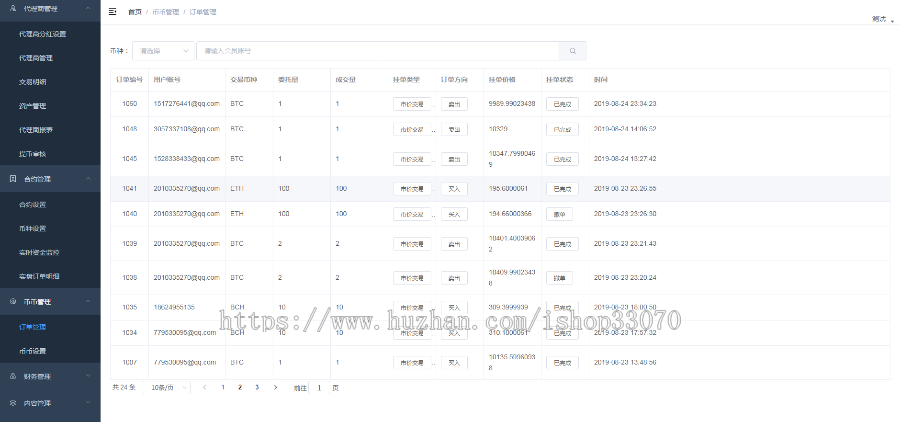Image resolution: width=900 pixels, height=422 pixels.
Task: Click 卖出 tag in order 1050 row
Action: (x=454, y=104)
